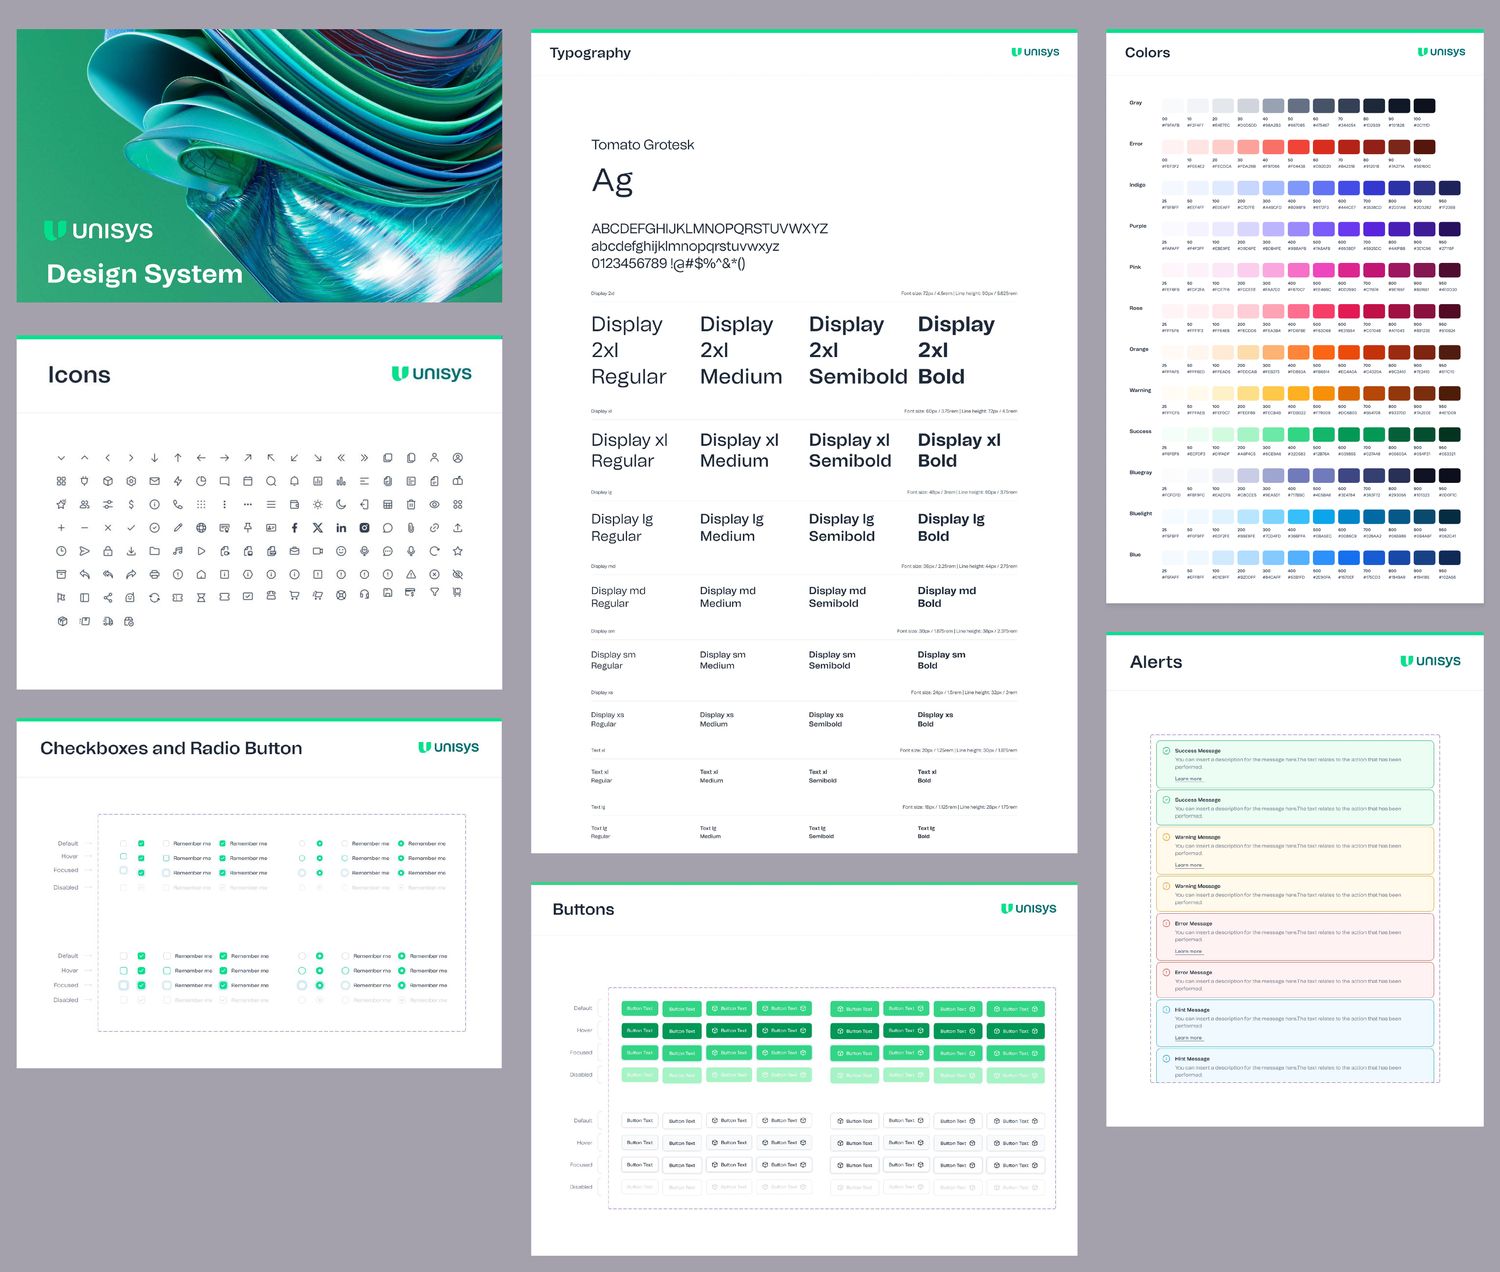Click the single chevron-left icon

[x=108, y=458]
